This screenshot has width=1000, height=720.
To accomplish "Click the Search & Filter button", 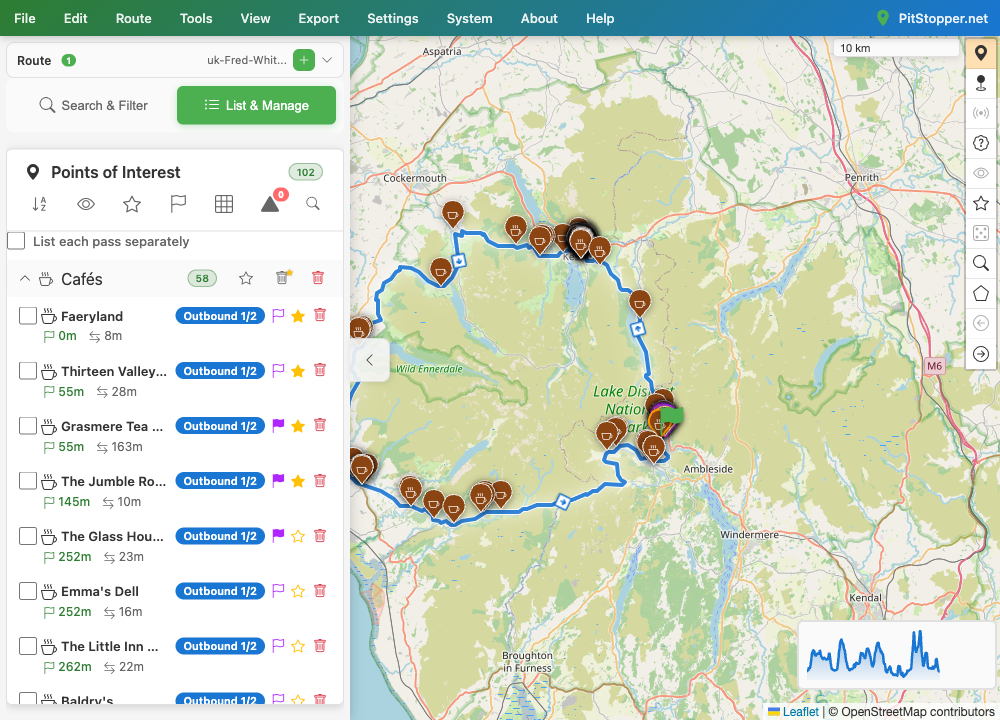I will [x=93, y=105].
